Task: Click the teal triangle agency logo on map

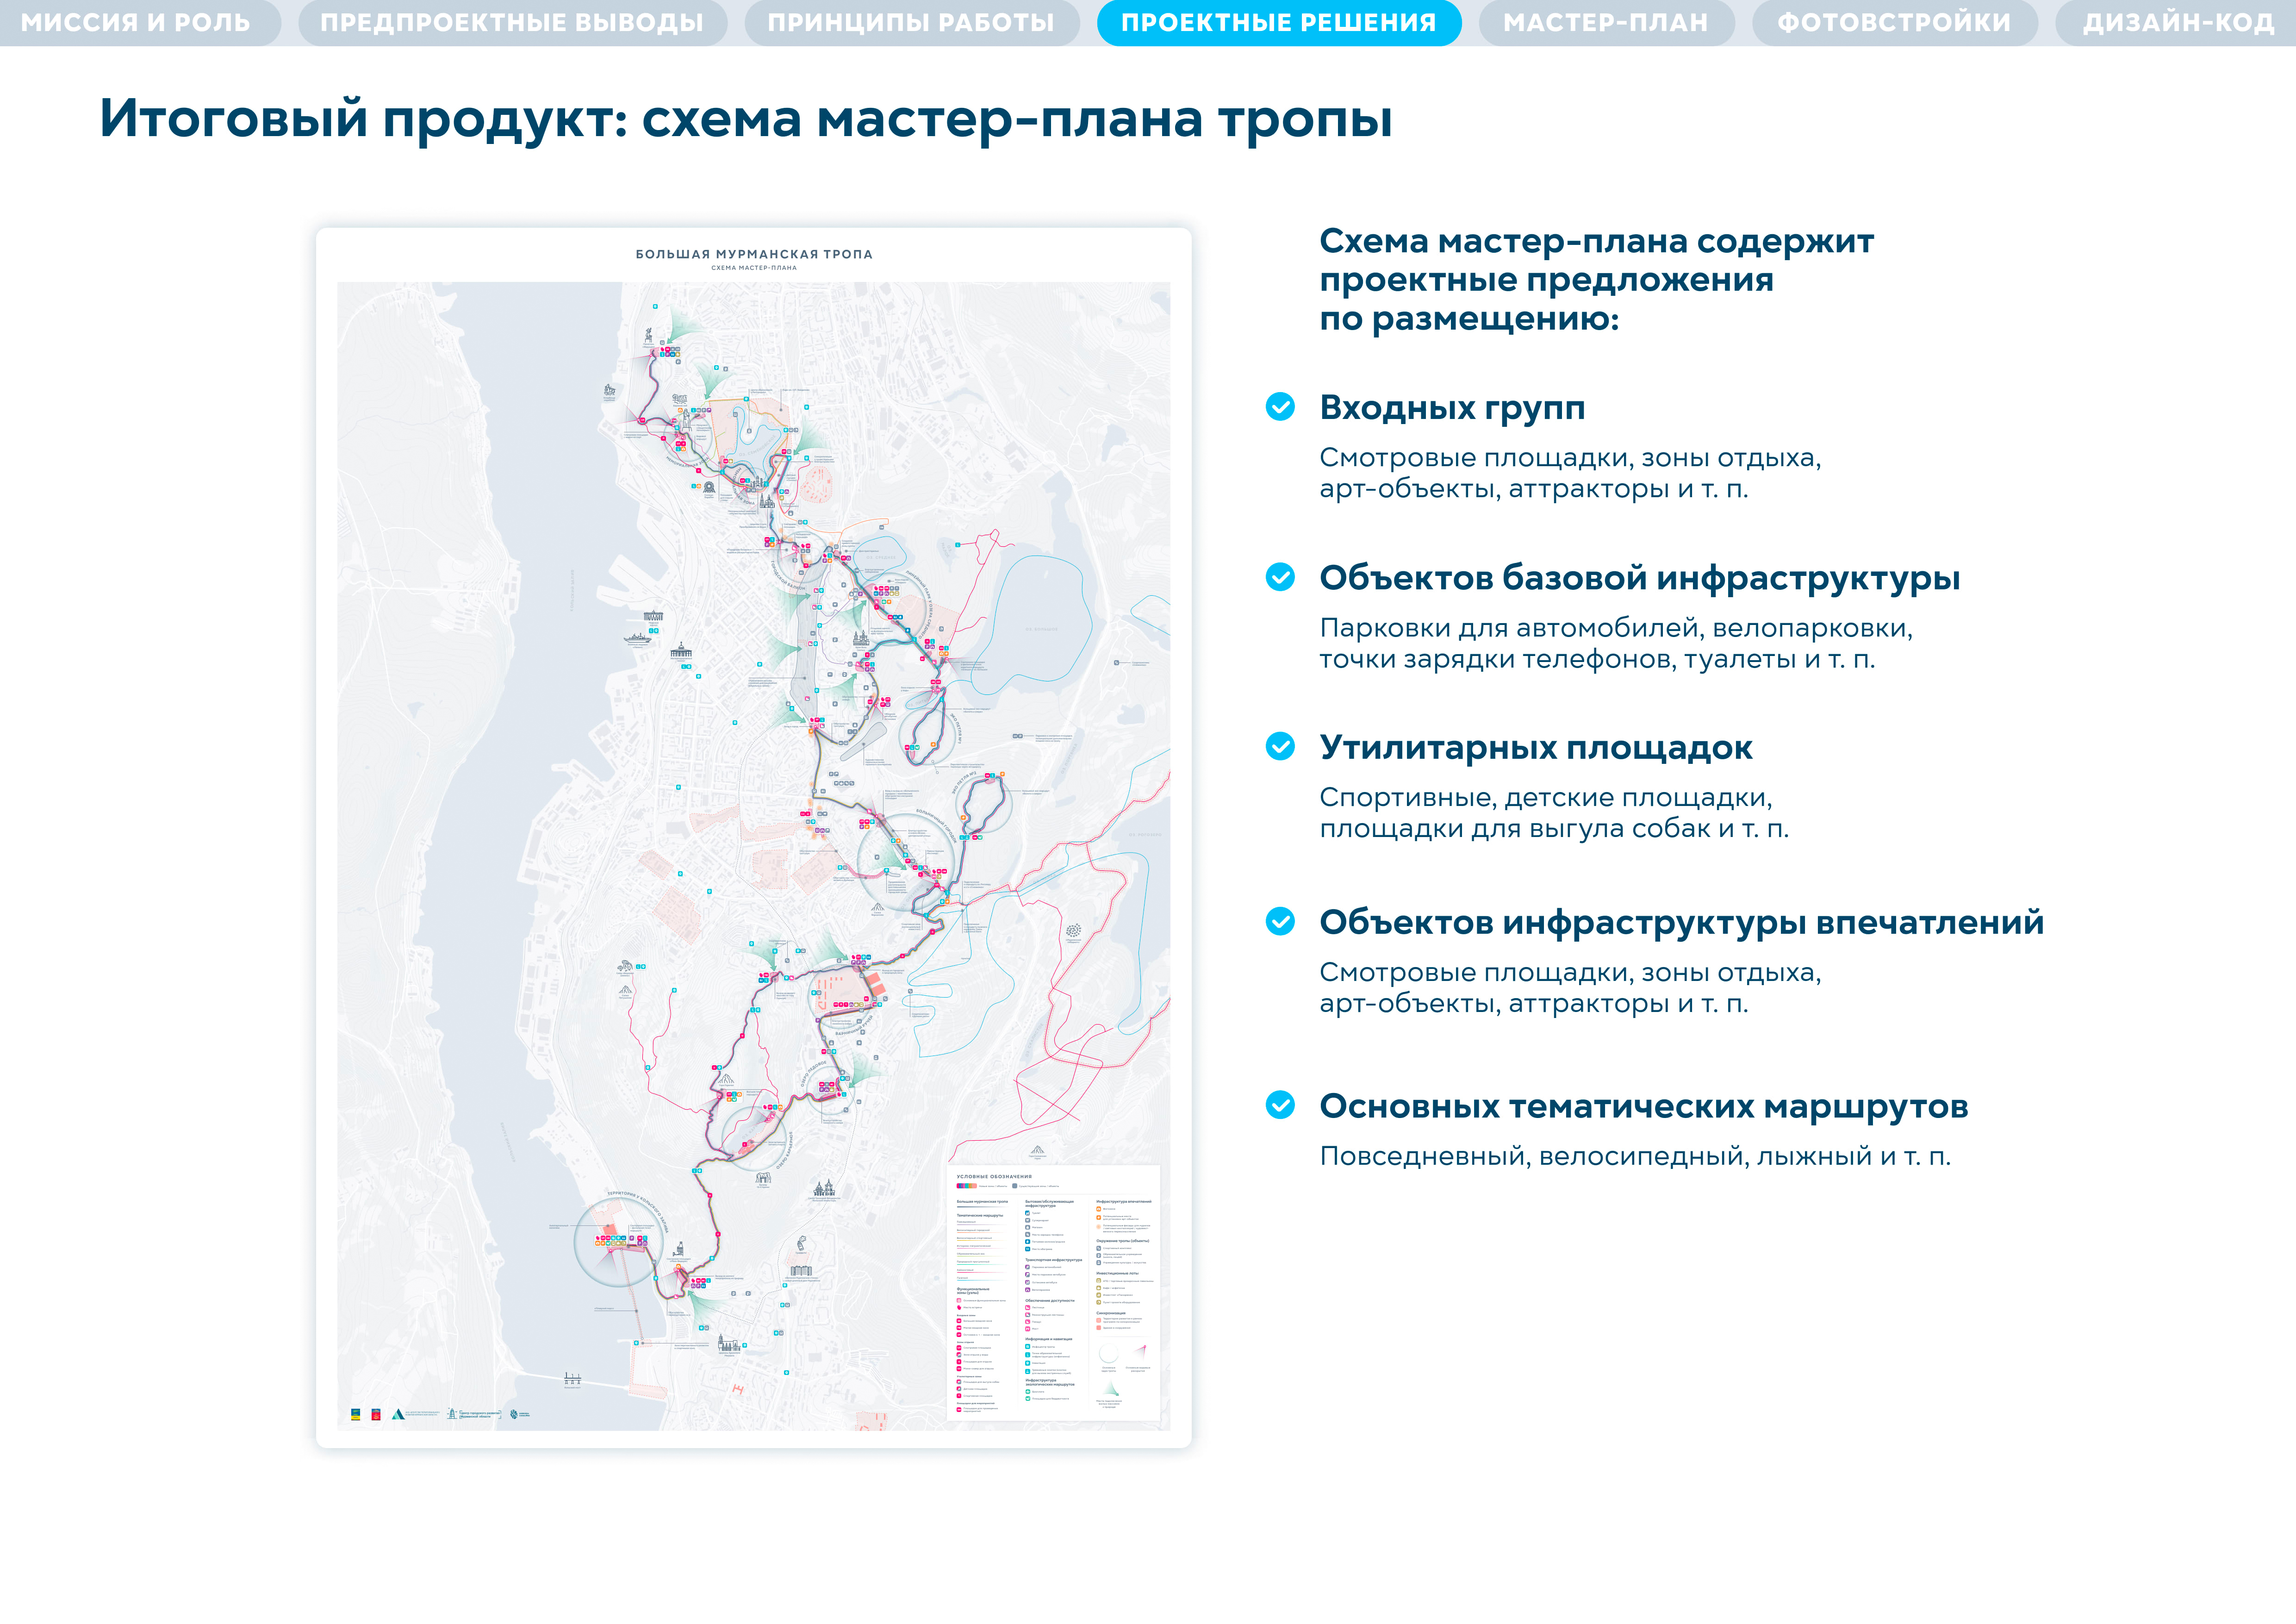Action: coord(398,1414)
